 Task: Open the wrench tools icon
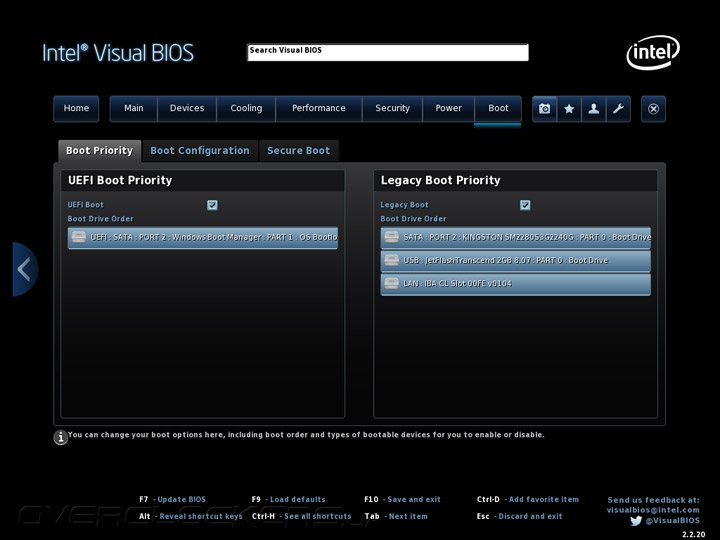pos(618,109)
